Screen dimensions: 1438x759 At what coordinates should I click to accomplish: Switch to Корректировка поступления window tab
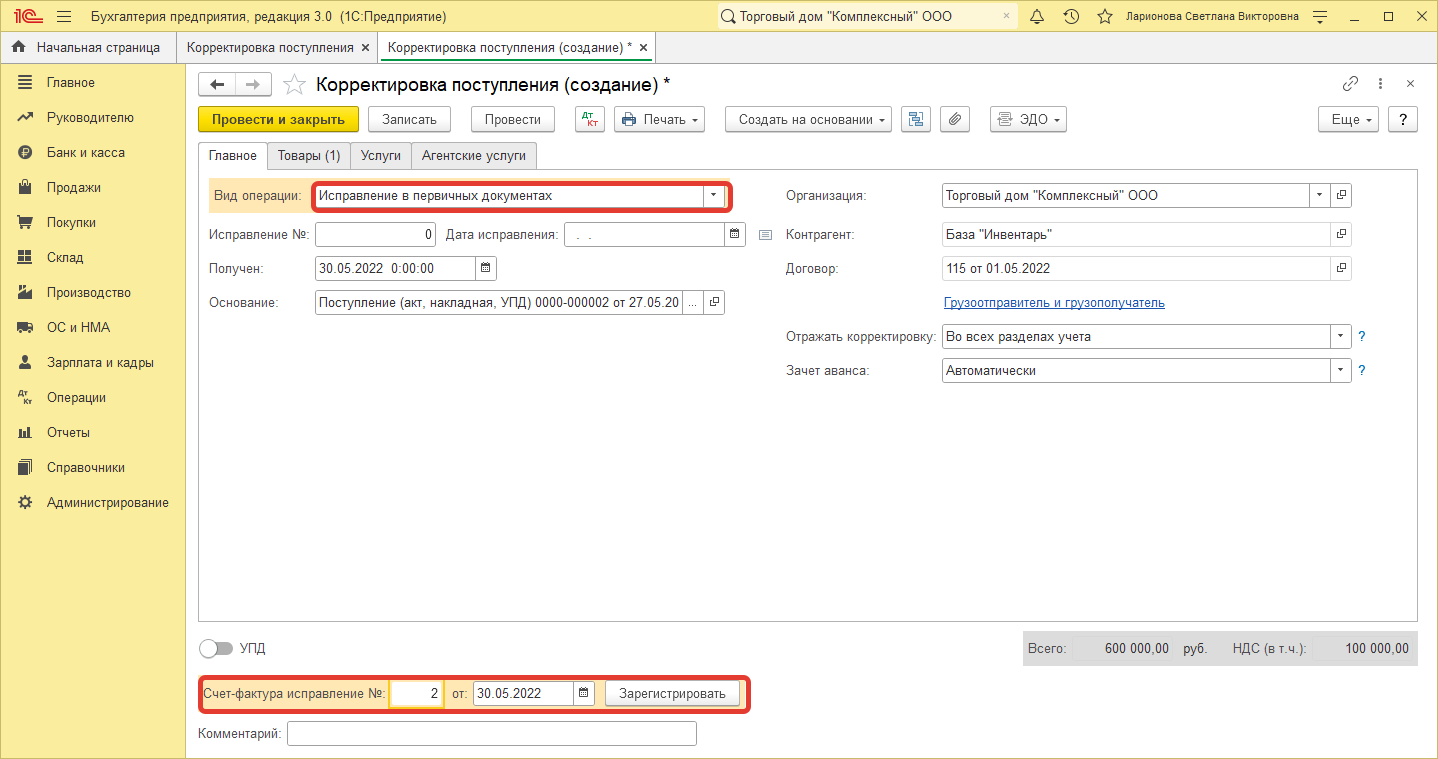270,47
